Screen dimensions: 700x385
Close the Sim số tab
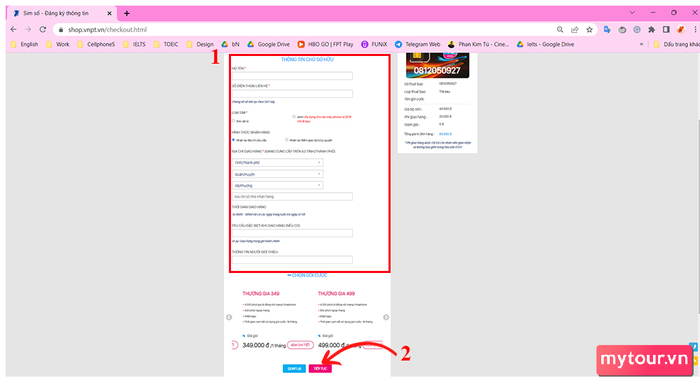point(109,13)
